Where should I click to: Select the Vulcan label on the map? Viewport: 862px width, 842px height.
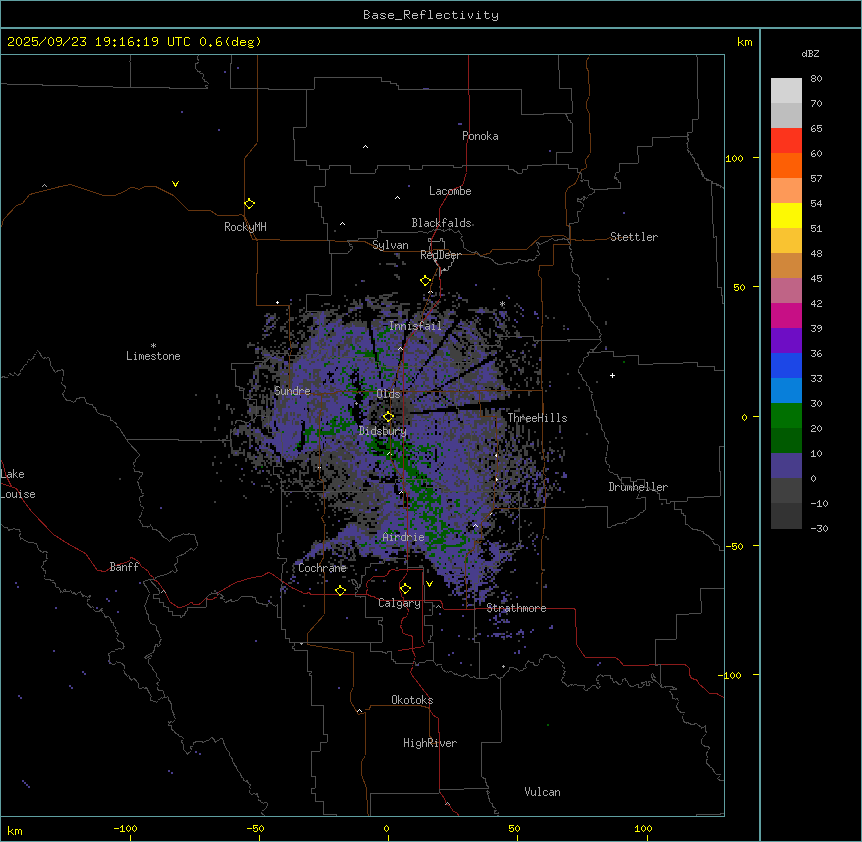542,792
